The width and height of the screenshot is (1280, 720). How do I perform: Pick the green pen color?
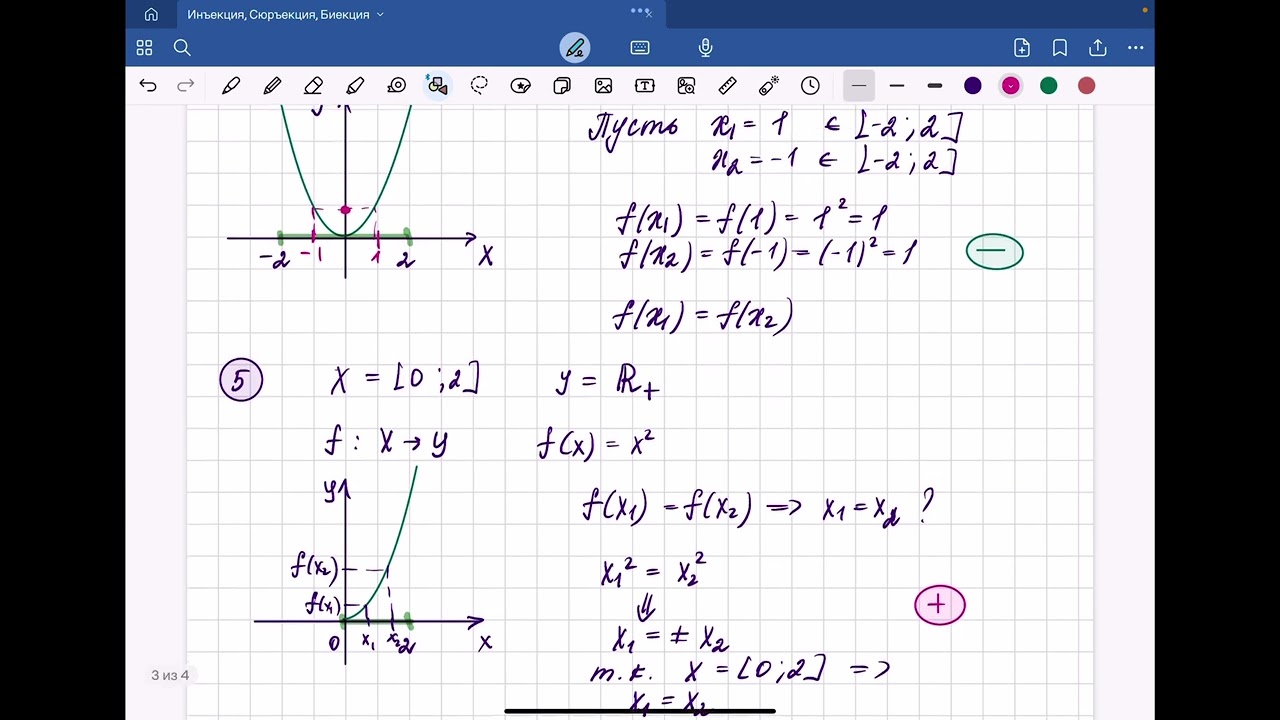1049,86
